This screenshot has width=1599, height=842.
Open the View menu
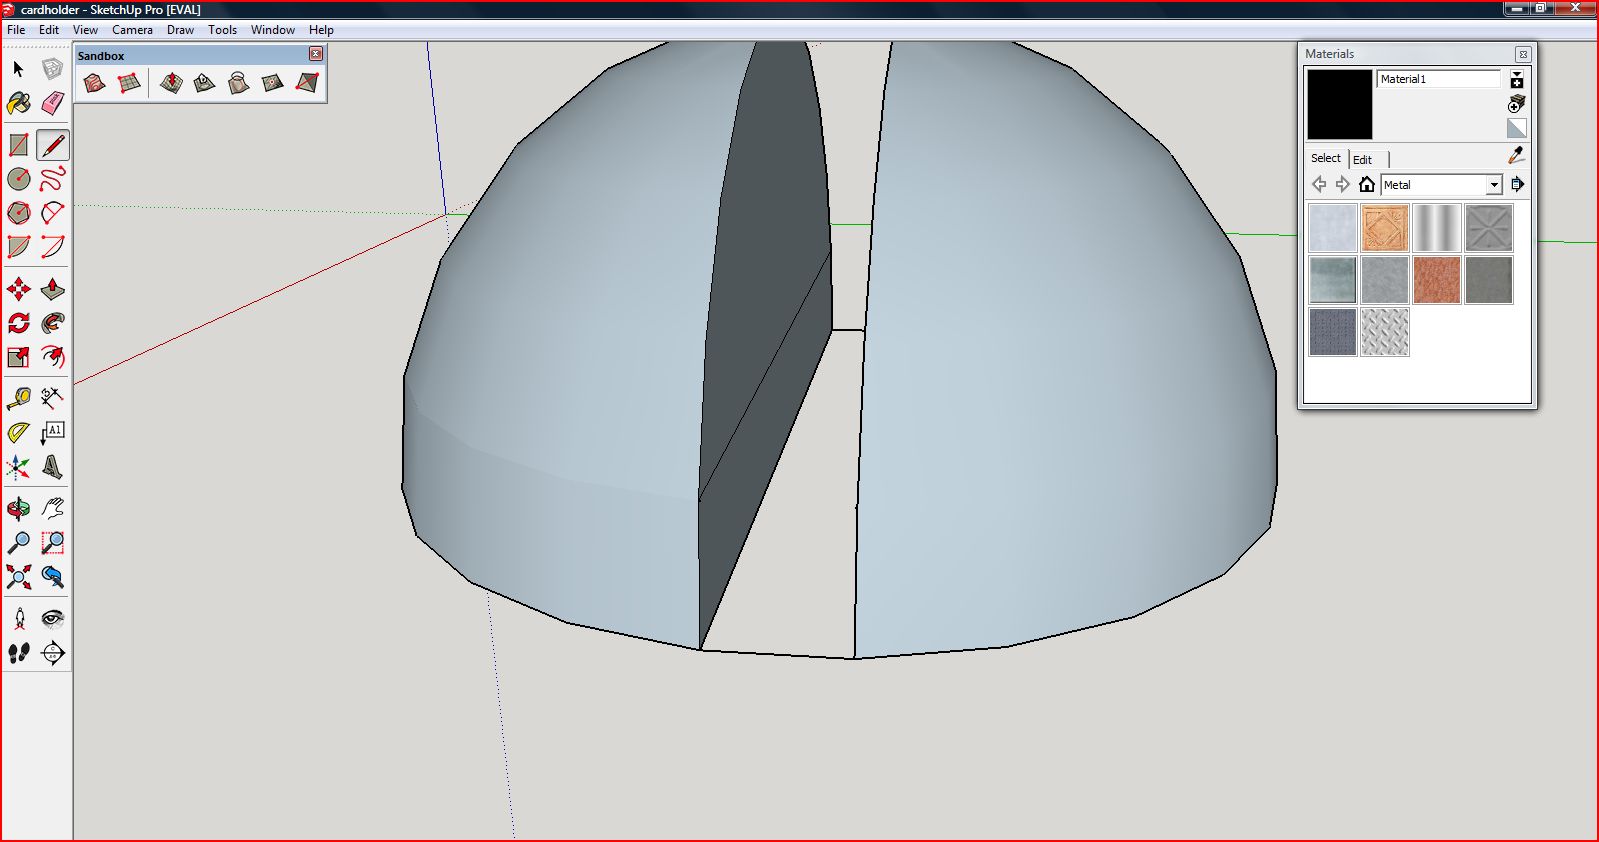pyautogui.click(x=85, y=30)
